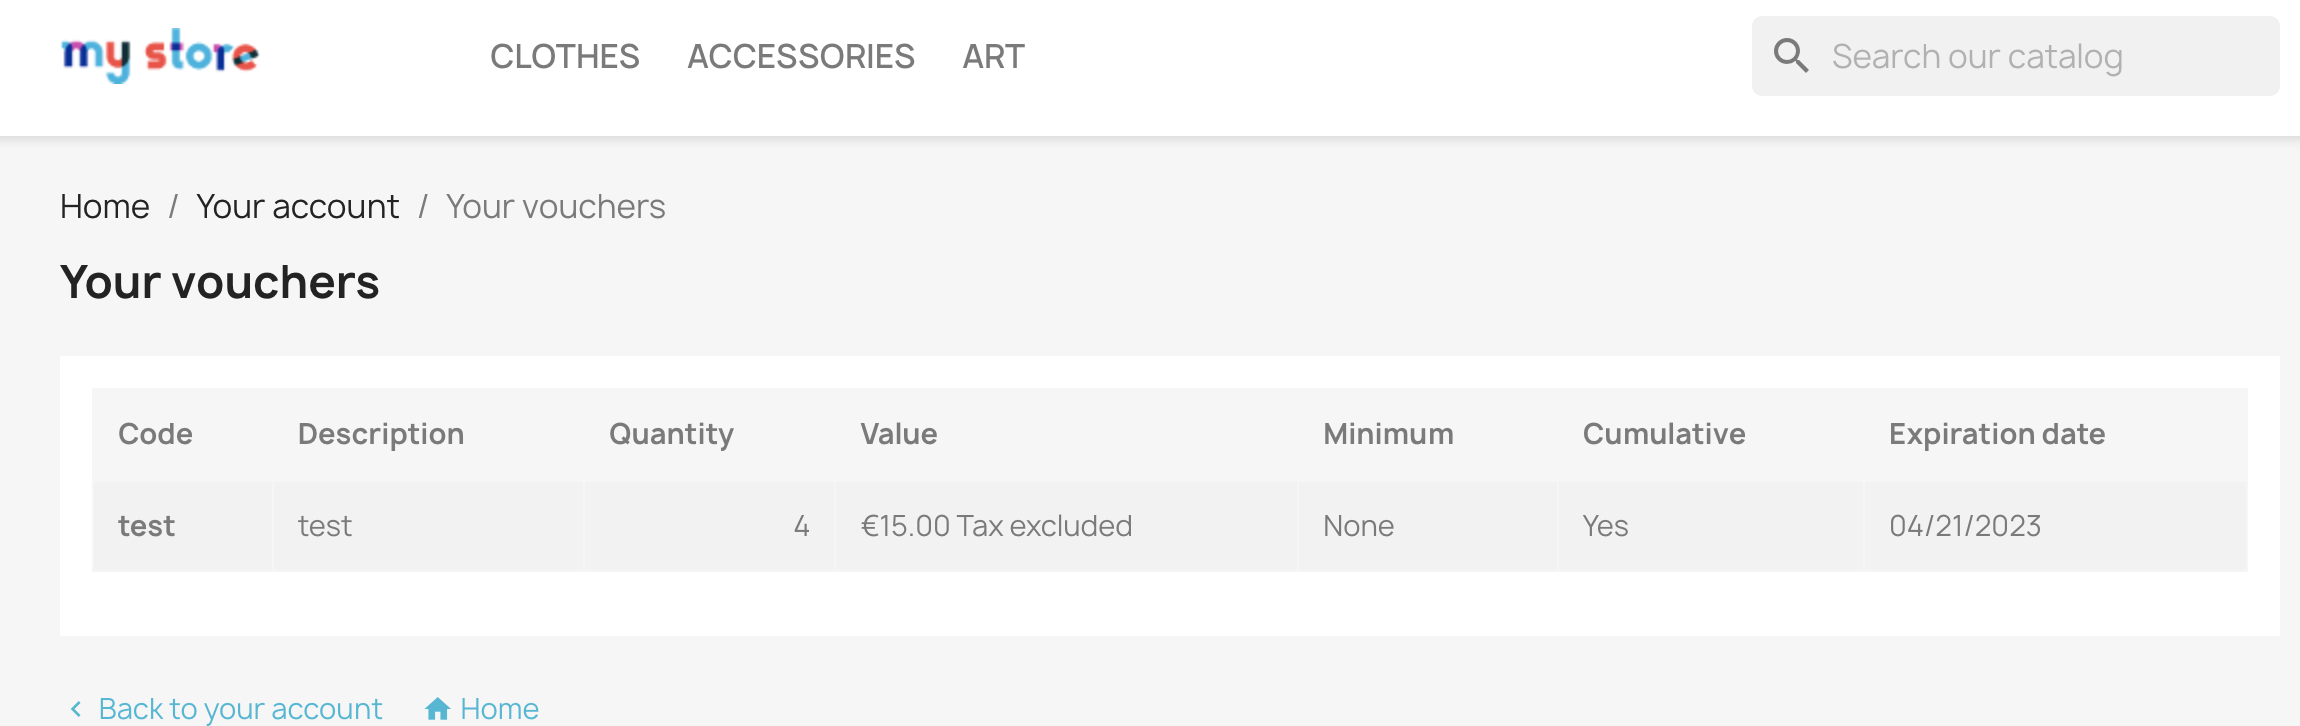Open 'Your account' from the breadcrumb
The image size is (2300, 726).
click(x=297, y=206)
